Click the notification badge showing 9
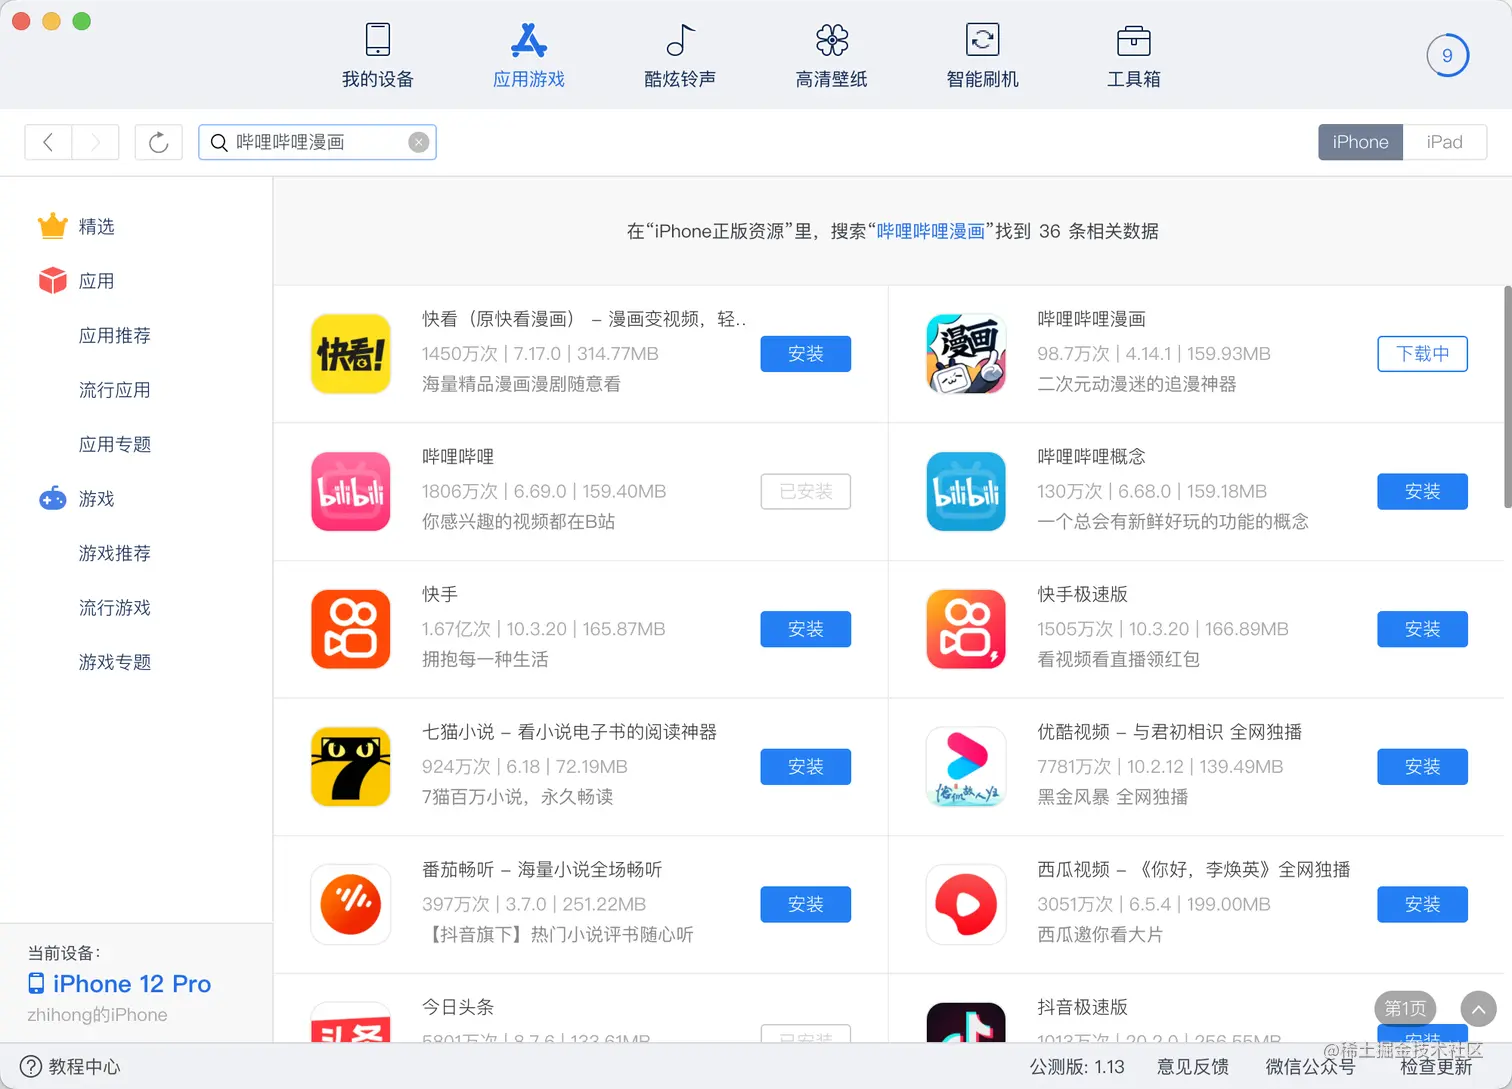This screenshot has height=1089, width=1512. pyautogui.click(x=1447, y=55)
